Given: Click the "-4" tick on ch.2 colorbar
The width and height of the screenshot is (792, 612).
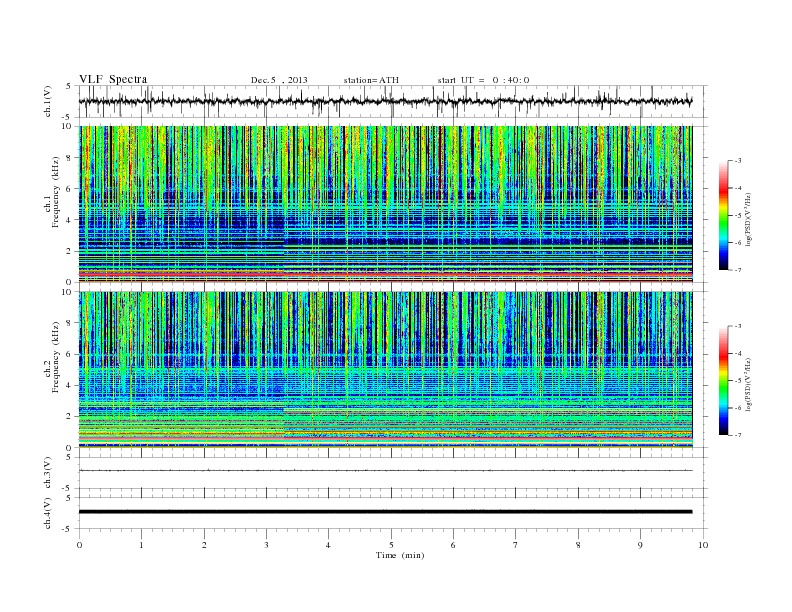Looking at the screenshot, I should pyautogui.click(x=738, y=353).
